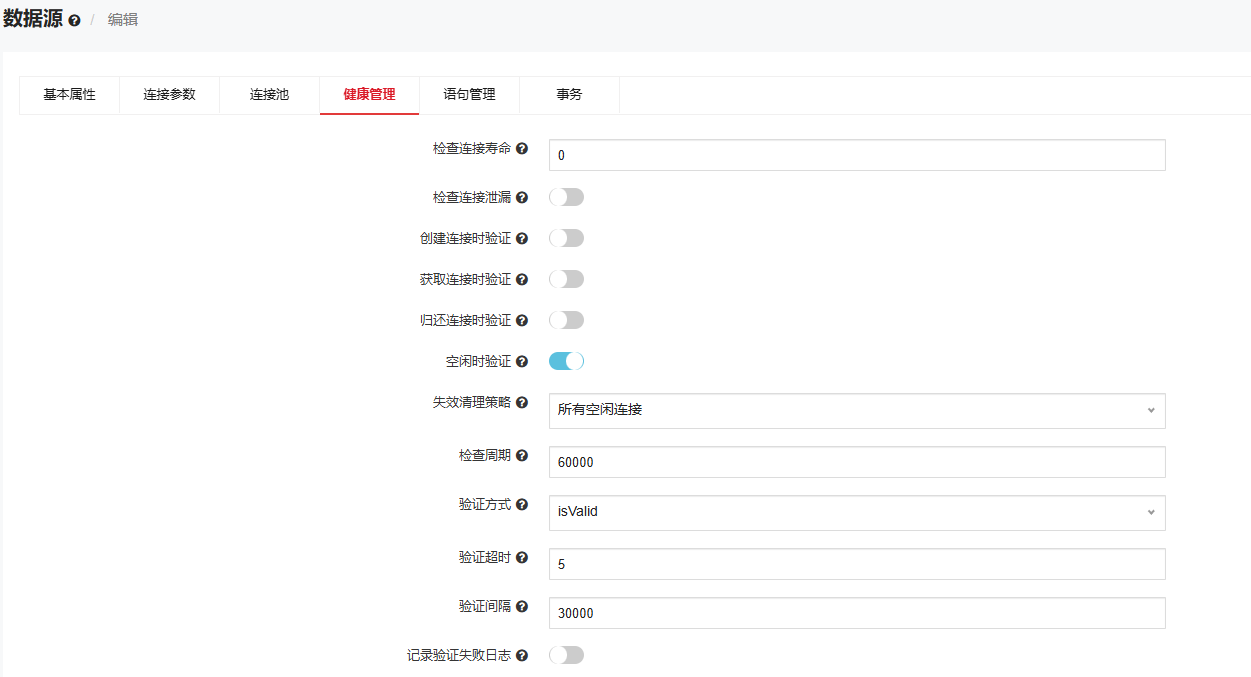Viewport: 1251px width, 677px height.
Task: Click help icon beside 验证超时
Action: click(x=522, y=557)
